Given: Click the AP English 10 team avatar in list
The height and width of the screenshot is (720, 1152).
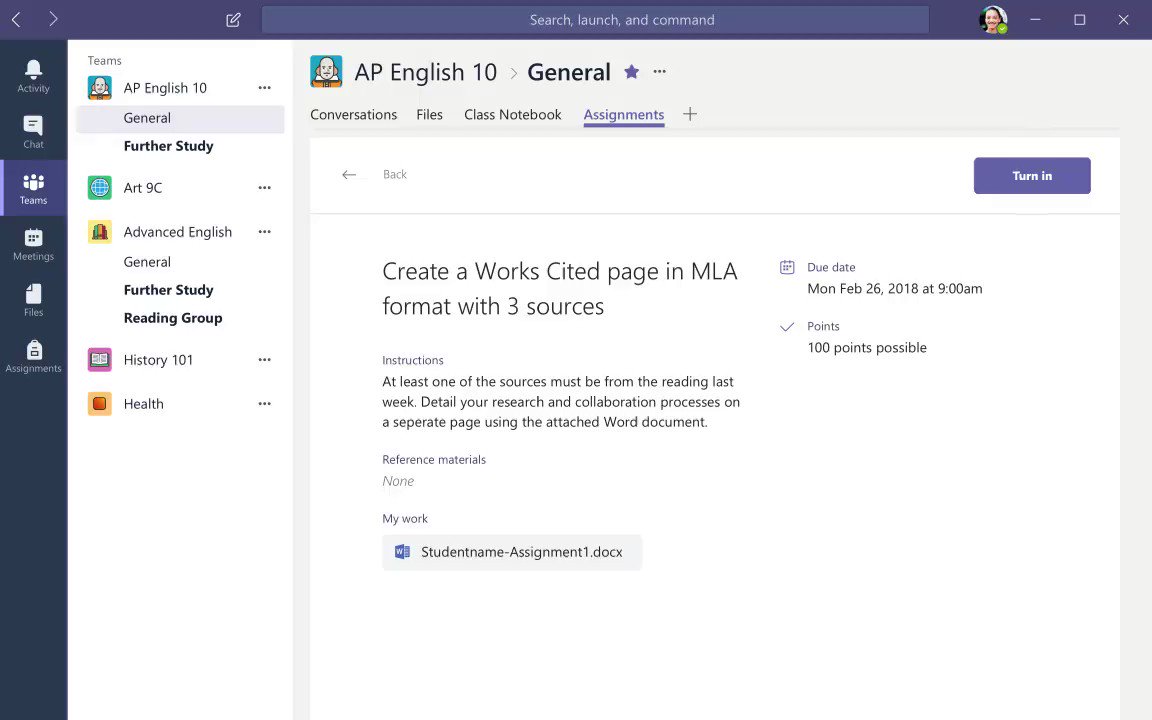Looking at the screenshot, I should (100, 87).
